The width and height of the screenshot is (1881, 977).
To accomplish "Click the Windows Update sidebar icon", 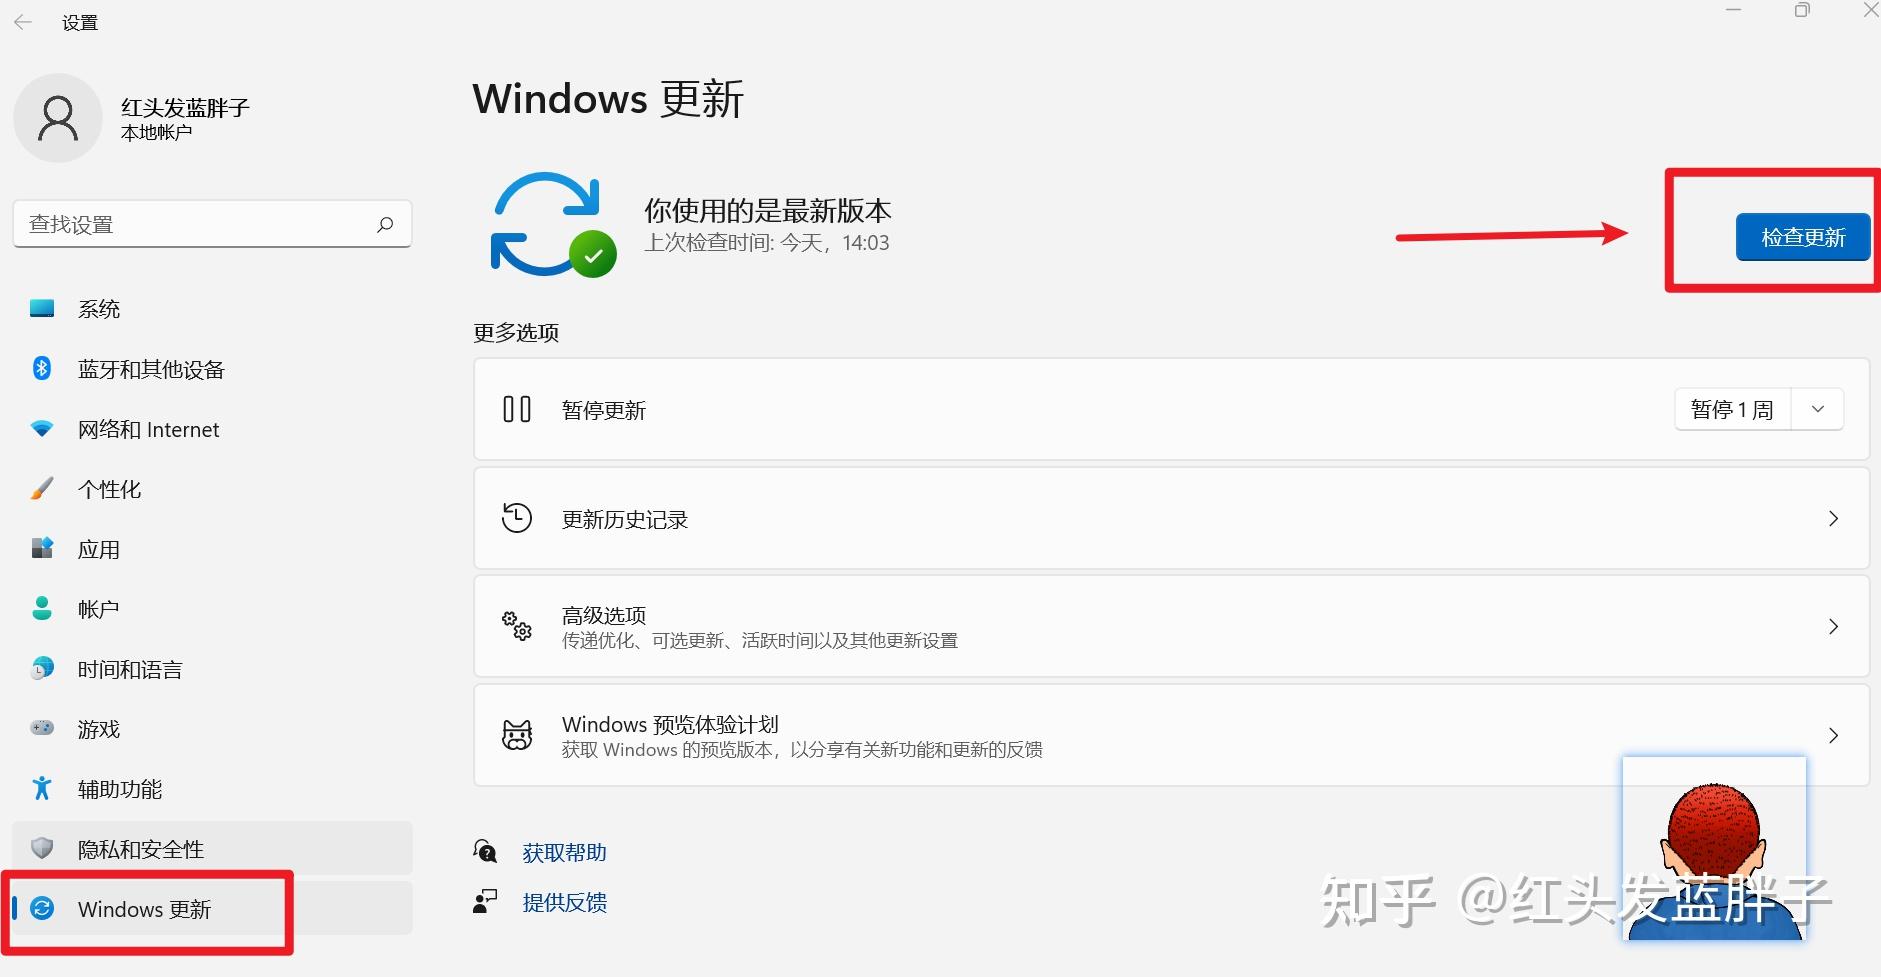I will [x=42, y=908].
